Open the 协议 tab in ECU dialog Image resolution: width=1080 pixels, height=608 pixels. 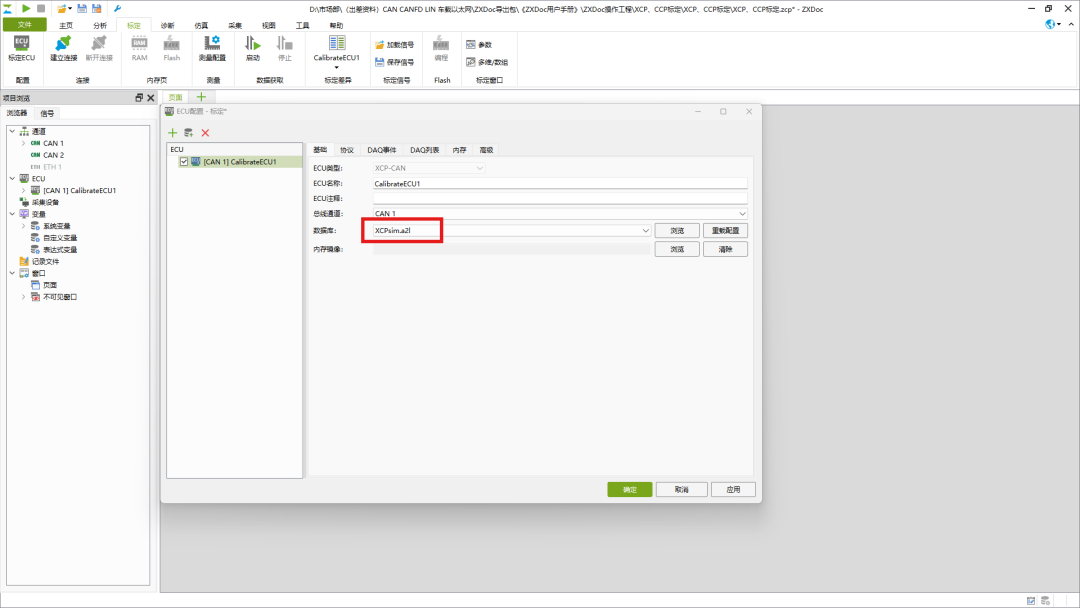346,150
